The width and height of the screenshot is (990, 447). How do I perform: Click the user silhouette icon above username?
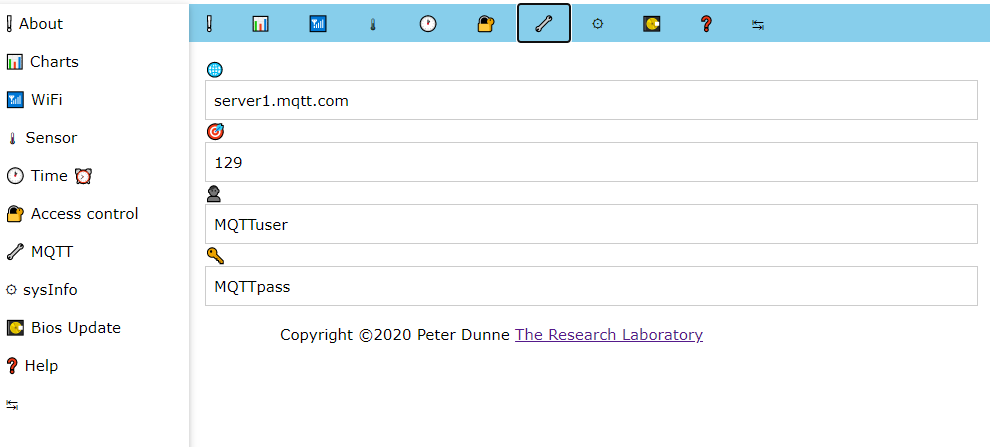pyautogui.click(x=214, y=194)
